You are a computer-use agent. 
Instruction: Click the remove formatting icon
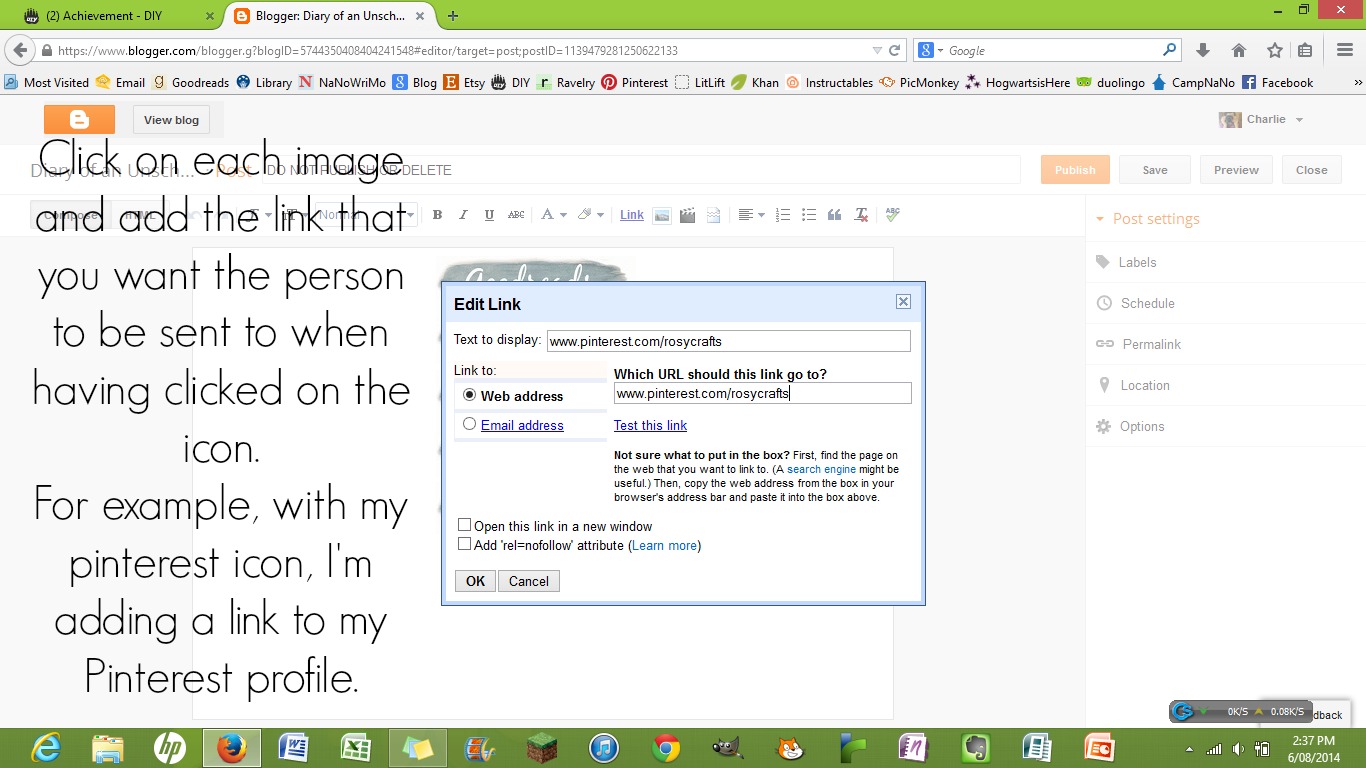(861, 215)
